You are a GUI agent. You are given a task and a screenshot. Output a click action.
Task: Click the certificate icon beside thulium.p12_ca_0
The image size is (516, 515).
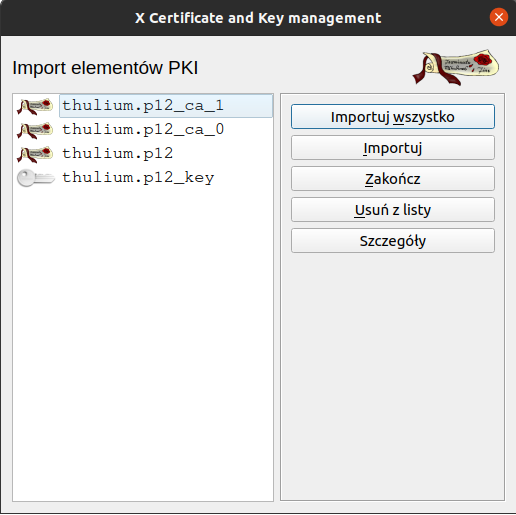[x=35, y=130]
